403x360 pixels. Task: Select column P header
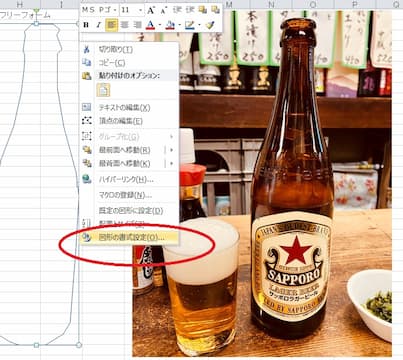coord(355,4)
